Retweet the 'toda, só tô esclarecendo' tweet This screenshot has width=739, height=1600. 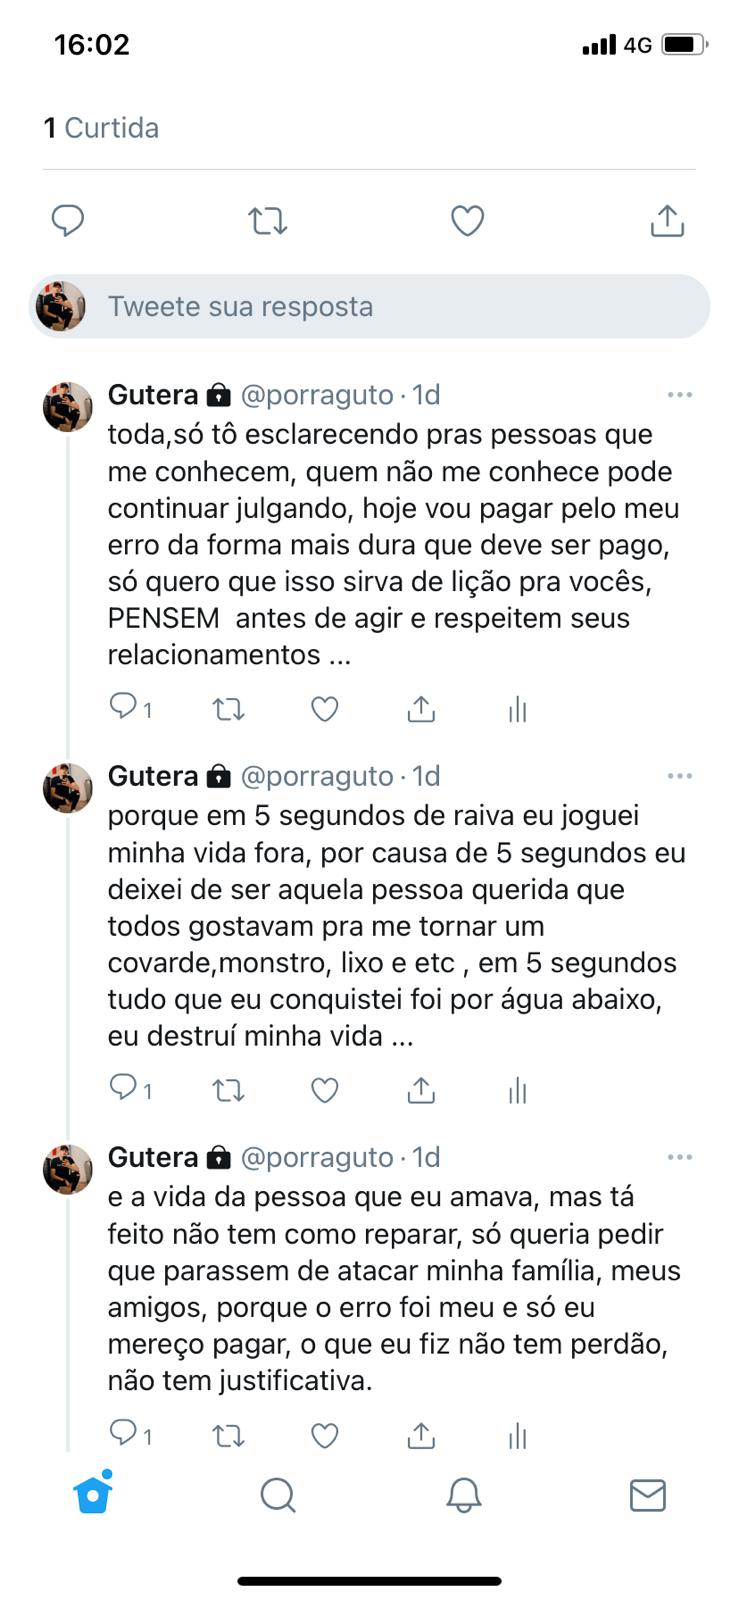(x=228, y=710)
